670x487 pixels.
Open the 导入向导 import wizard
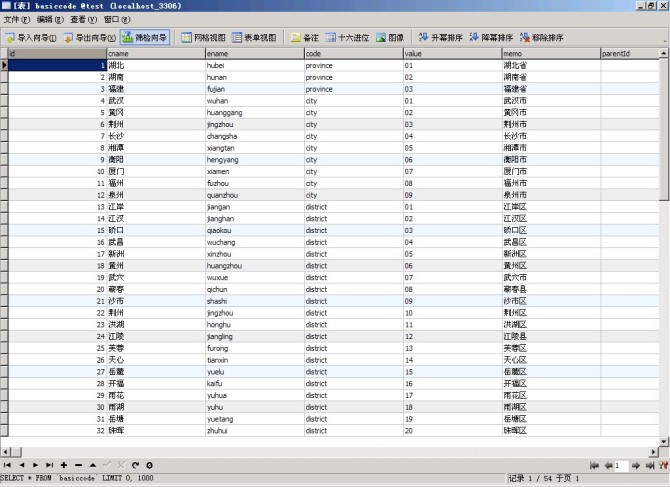coord(31,38)
